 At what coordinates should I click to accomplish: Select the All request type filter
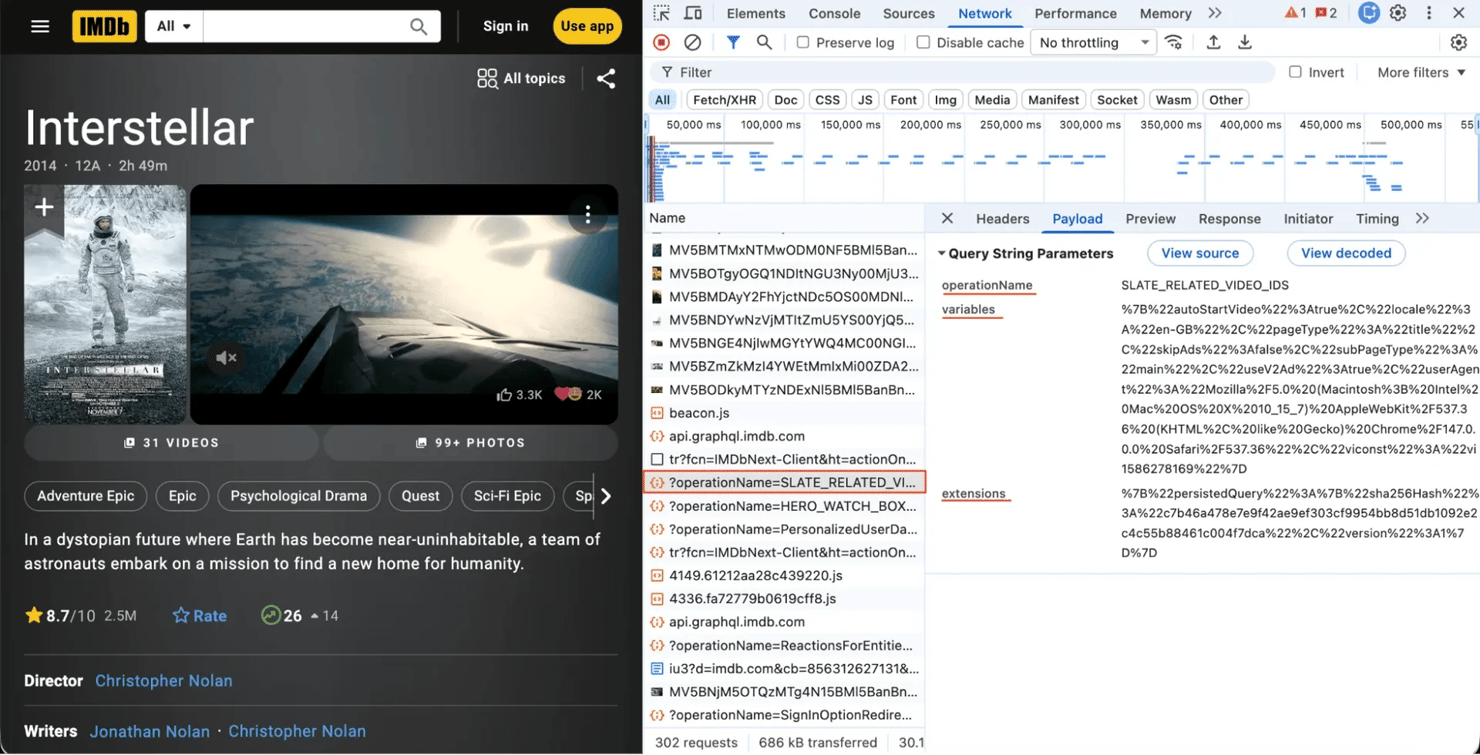pyautogui.click(x=662, y=100)
